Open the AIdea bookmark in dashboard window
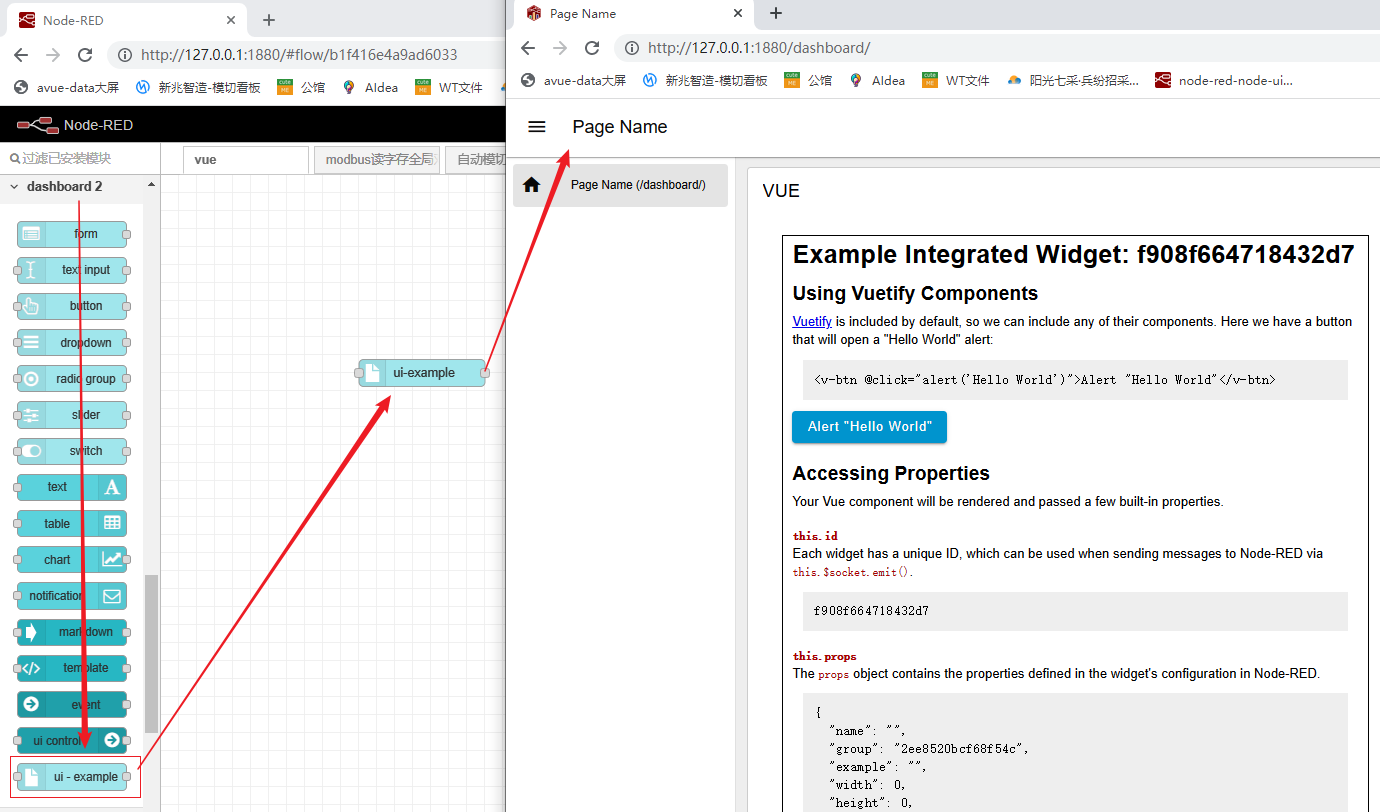Viewport: 1380px width, 812px height. click(x=877, y=81)
